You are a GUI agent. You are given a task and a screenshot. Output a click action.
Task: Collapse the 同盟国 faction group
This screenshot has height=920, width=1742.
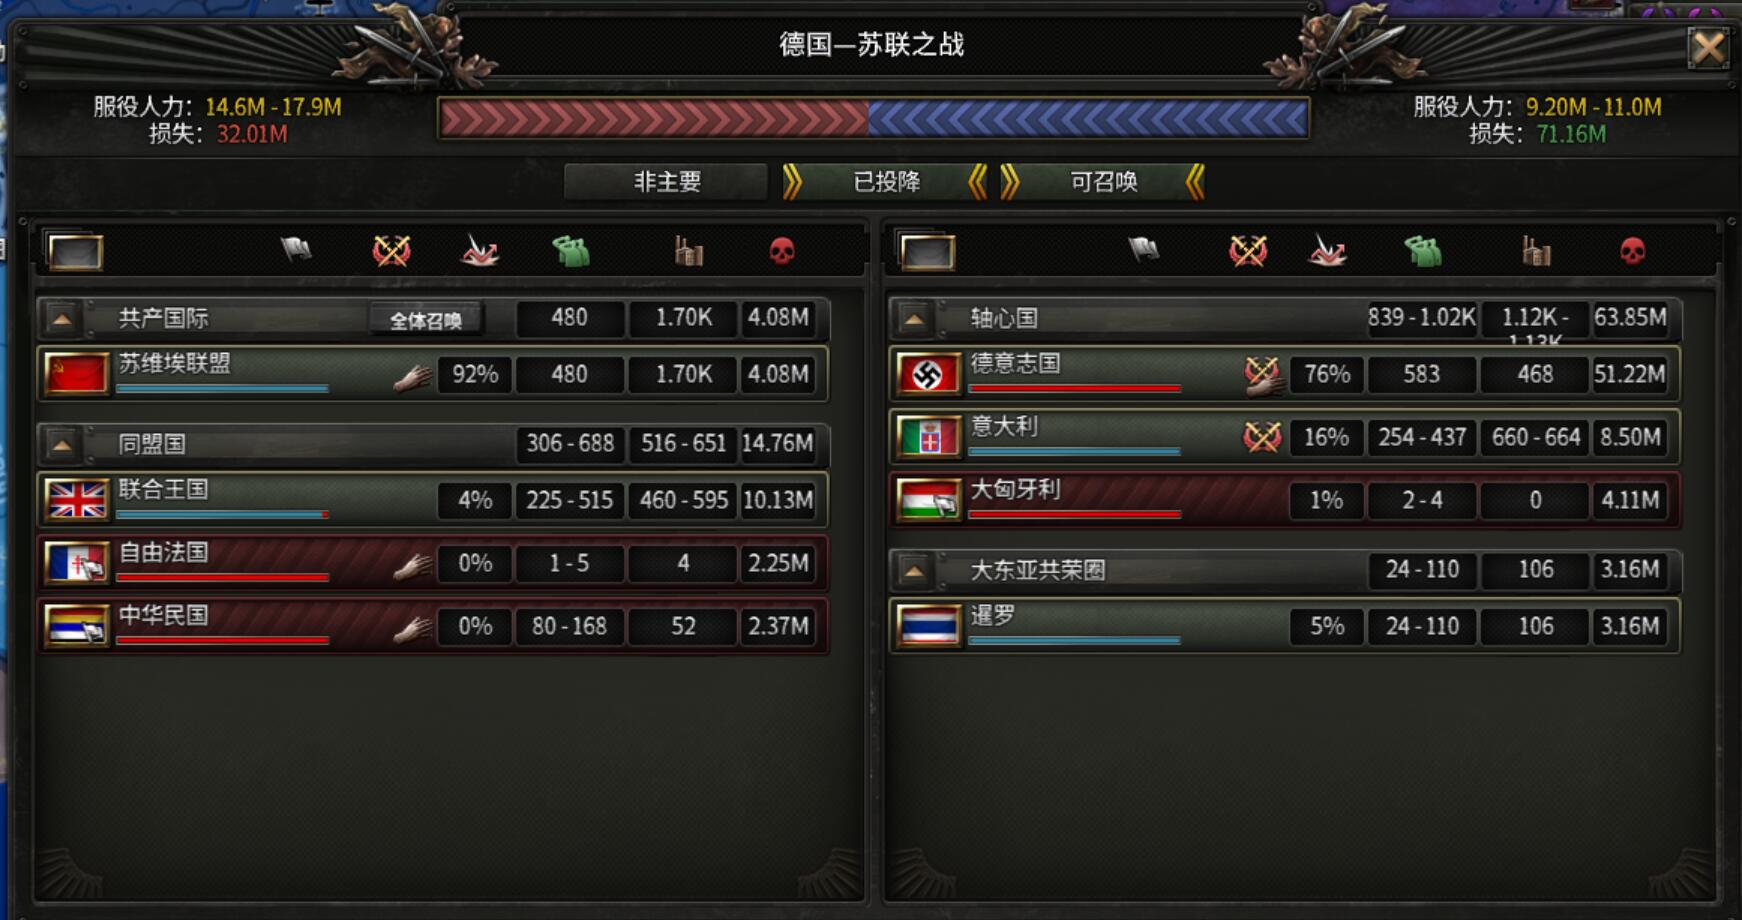click(x=62, y=444)
